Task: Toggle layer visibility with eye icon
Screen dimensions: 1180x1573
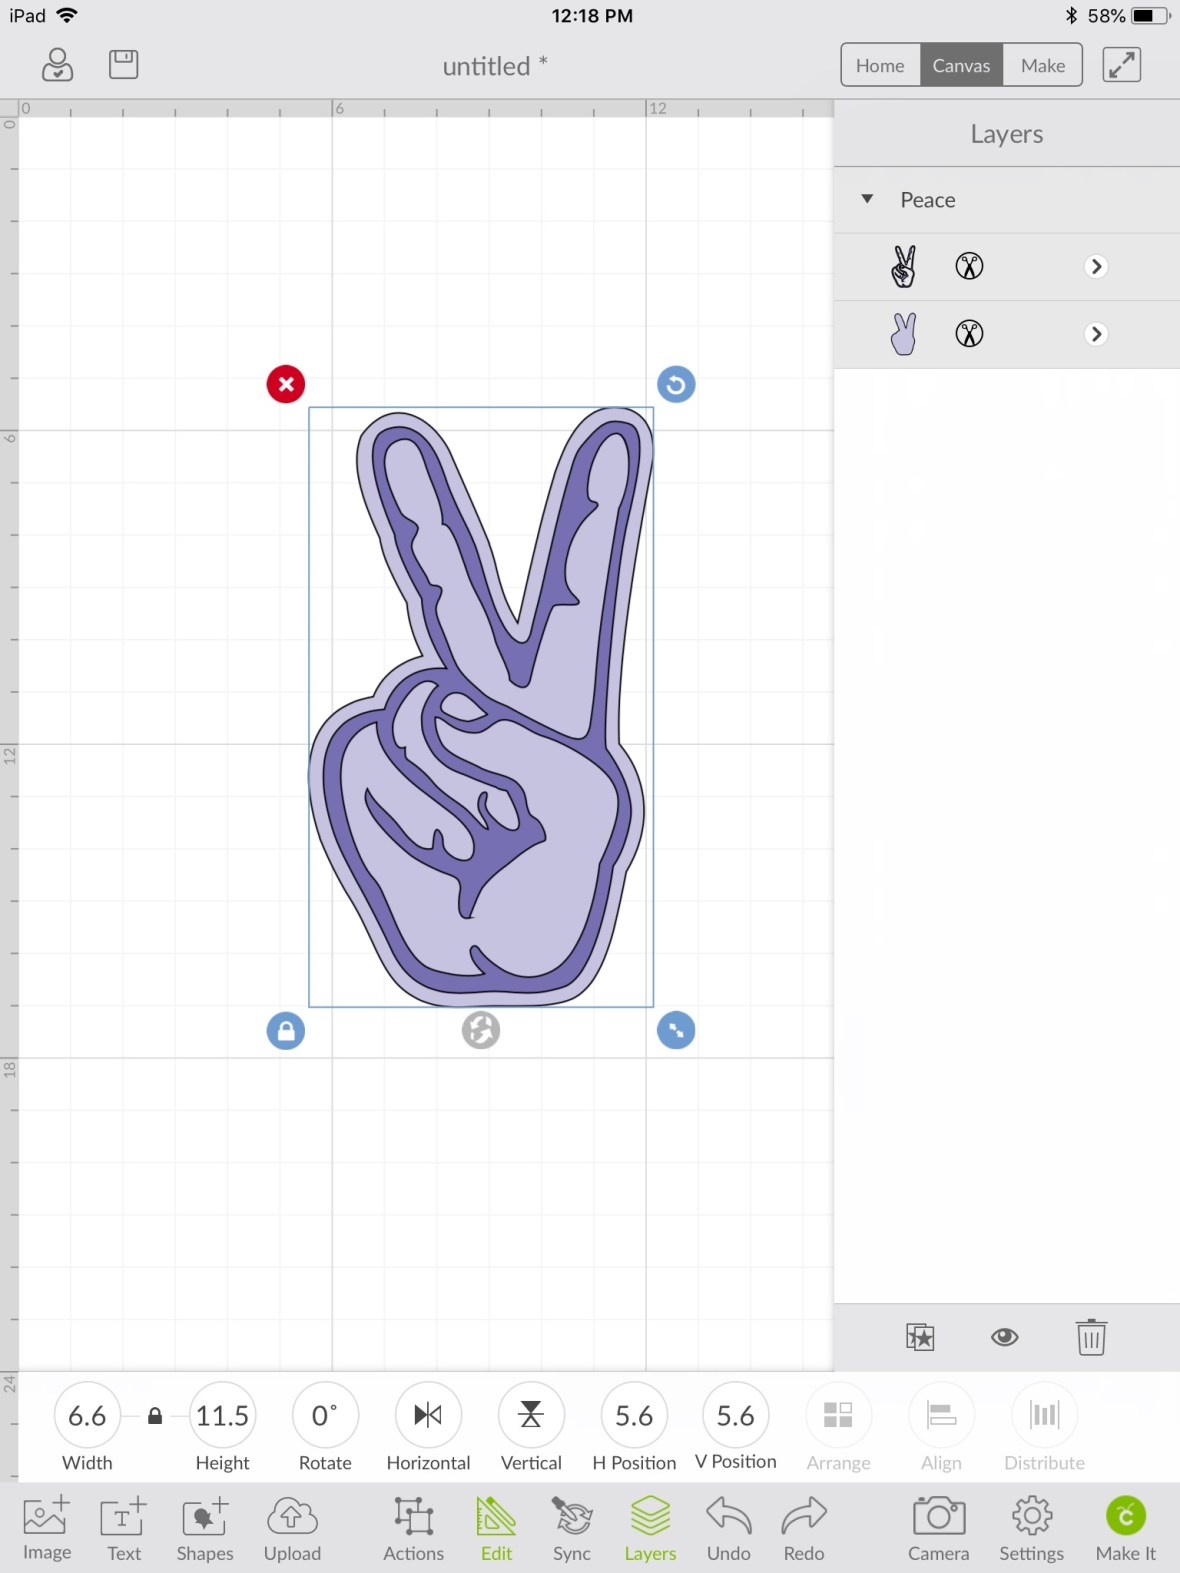Action: click(x=1005, y=1337)
